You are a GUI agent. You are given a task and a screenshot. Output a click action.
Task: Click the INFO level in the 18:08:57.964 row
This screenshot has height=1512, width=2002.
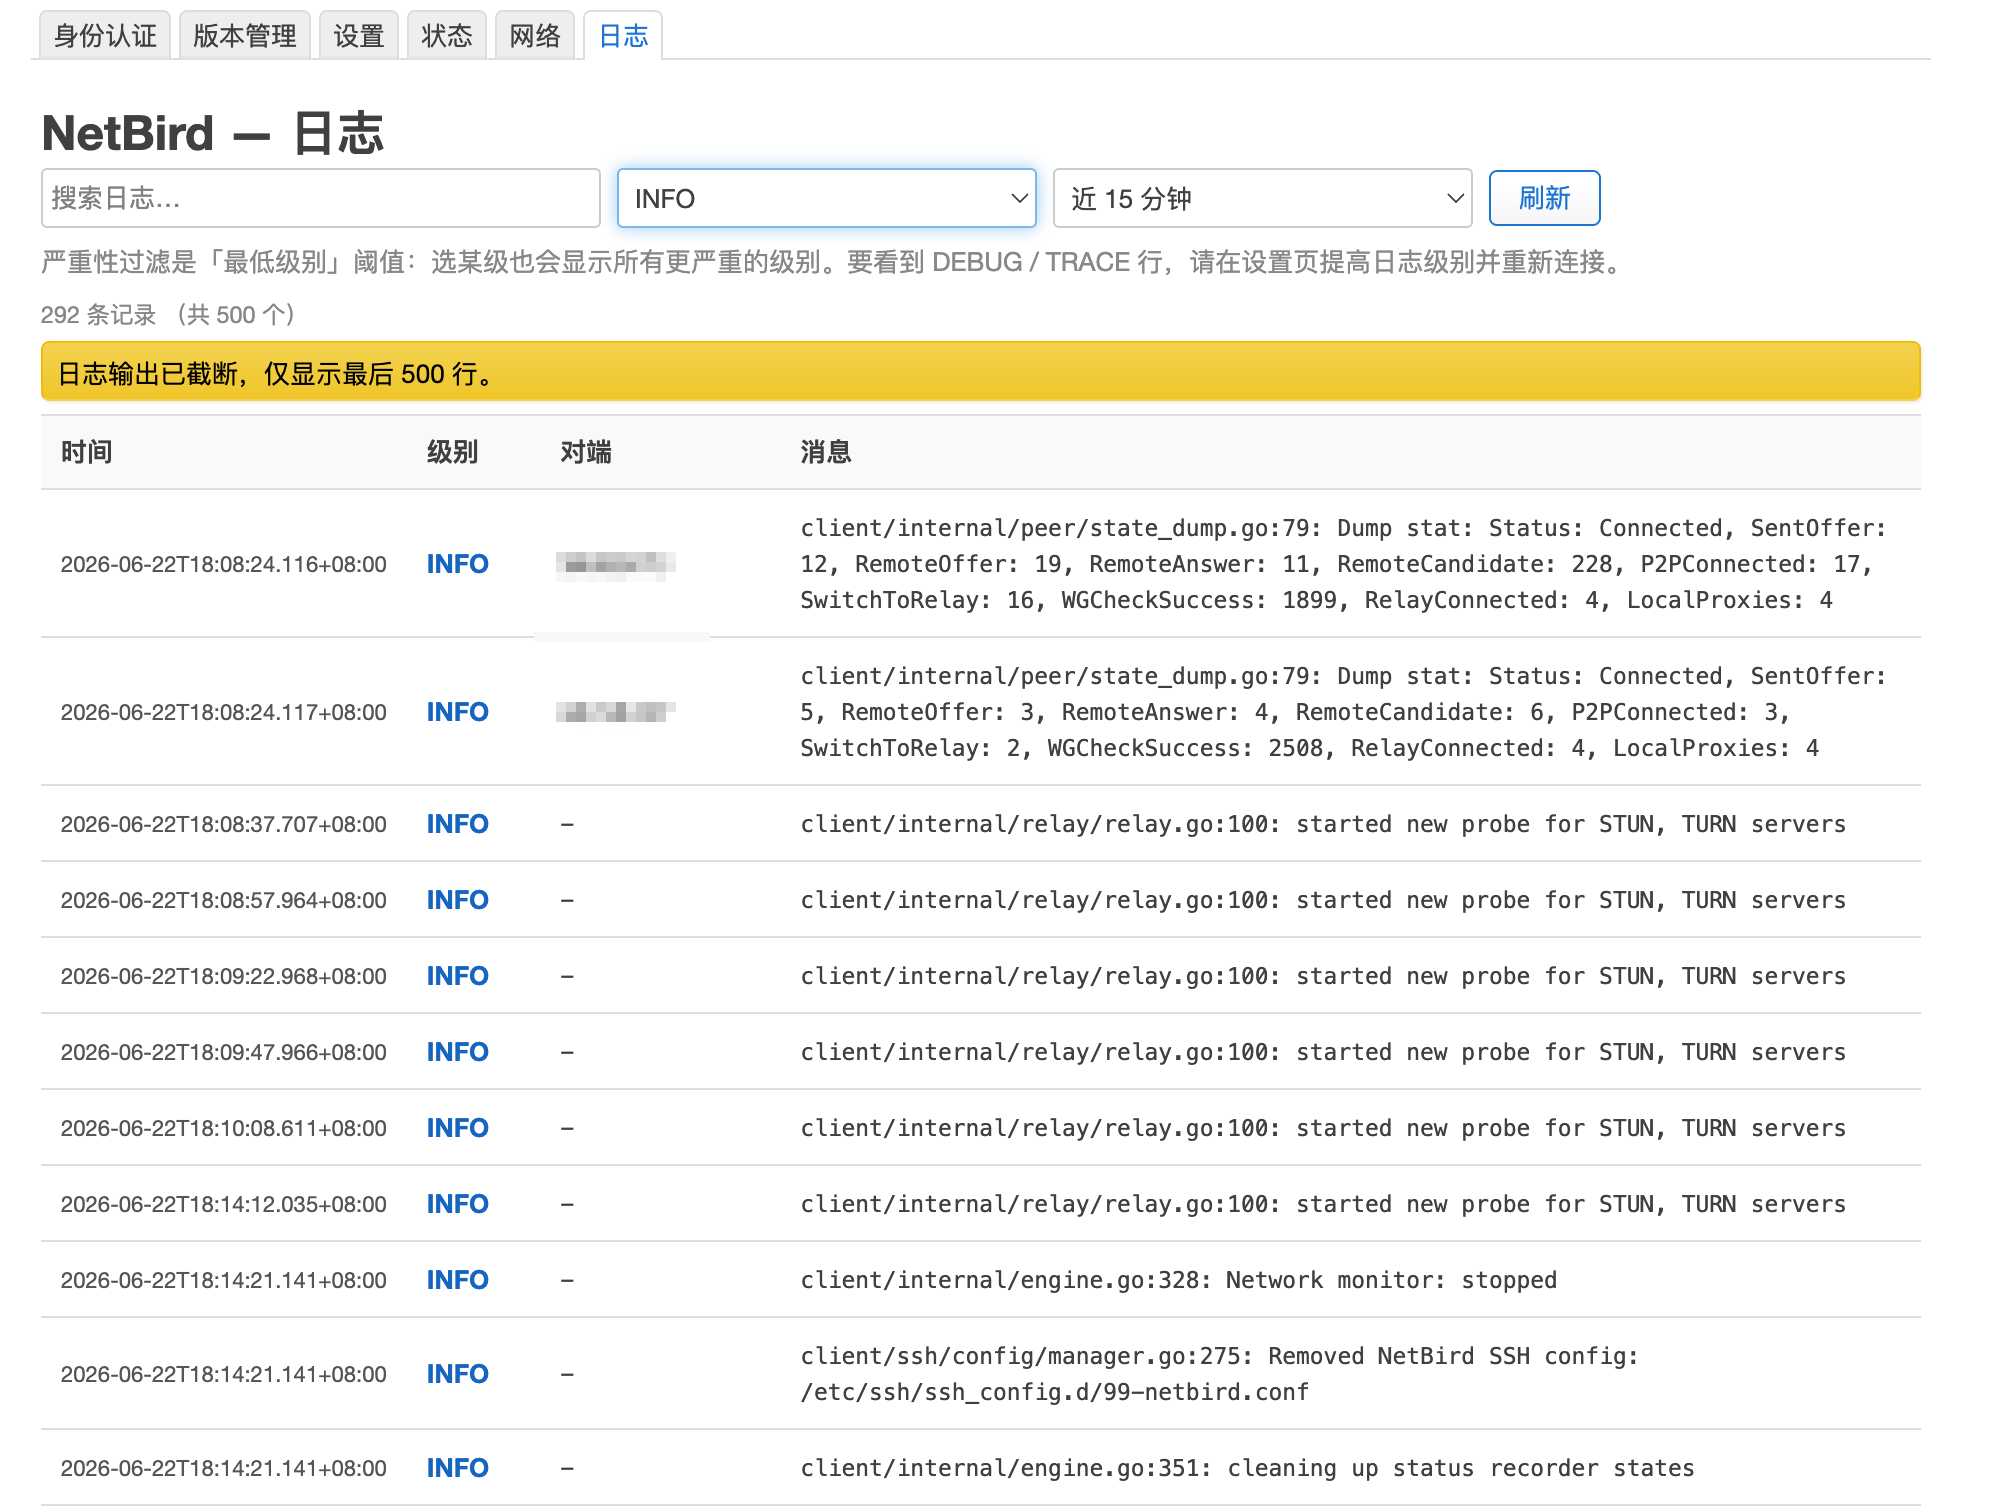click(458, 900)
